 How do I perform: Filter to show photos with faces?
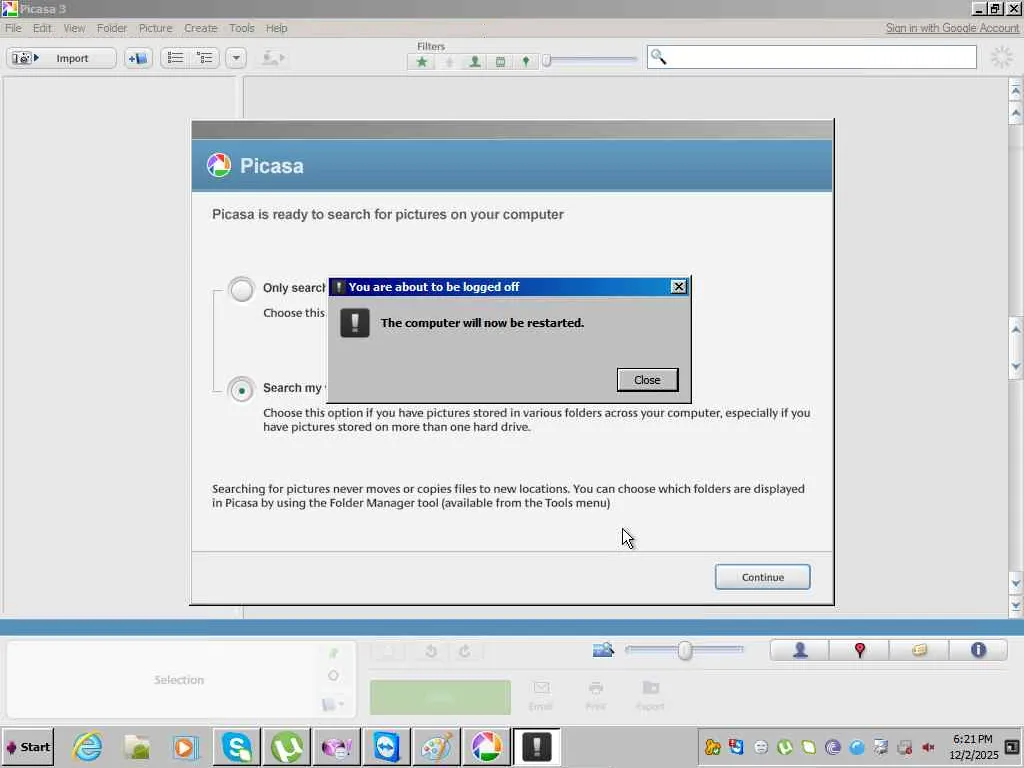point(475,61)
